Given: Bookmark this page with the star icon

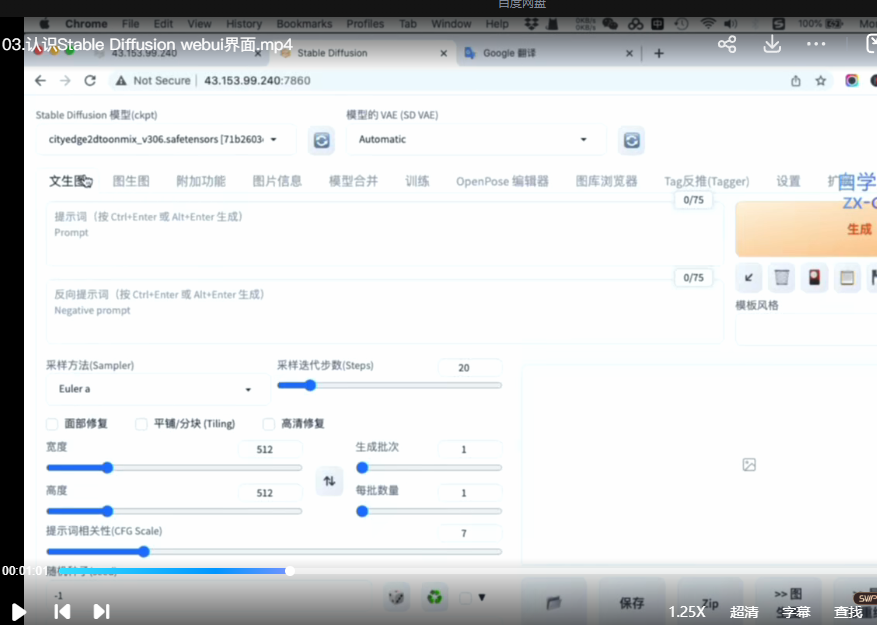Looking at the screenshot, I should point(821,81).
